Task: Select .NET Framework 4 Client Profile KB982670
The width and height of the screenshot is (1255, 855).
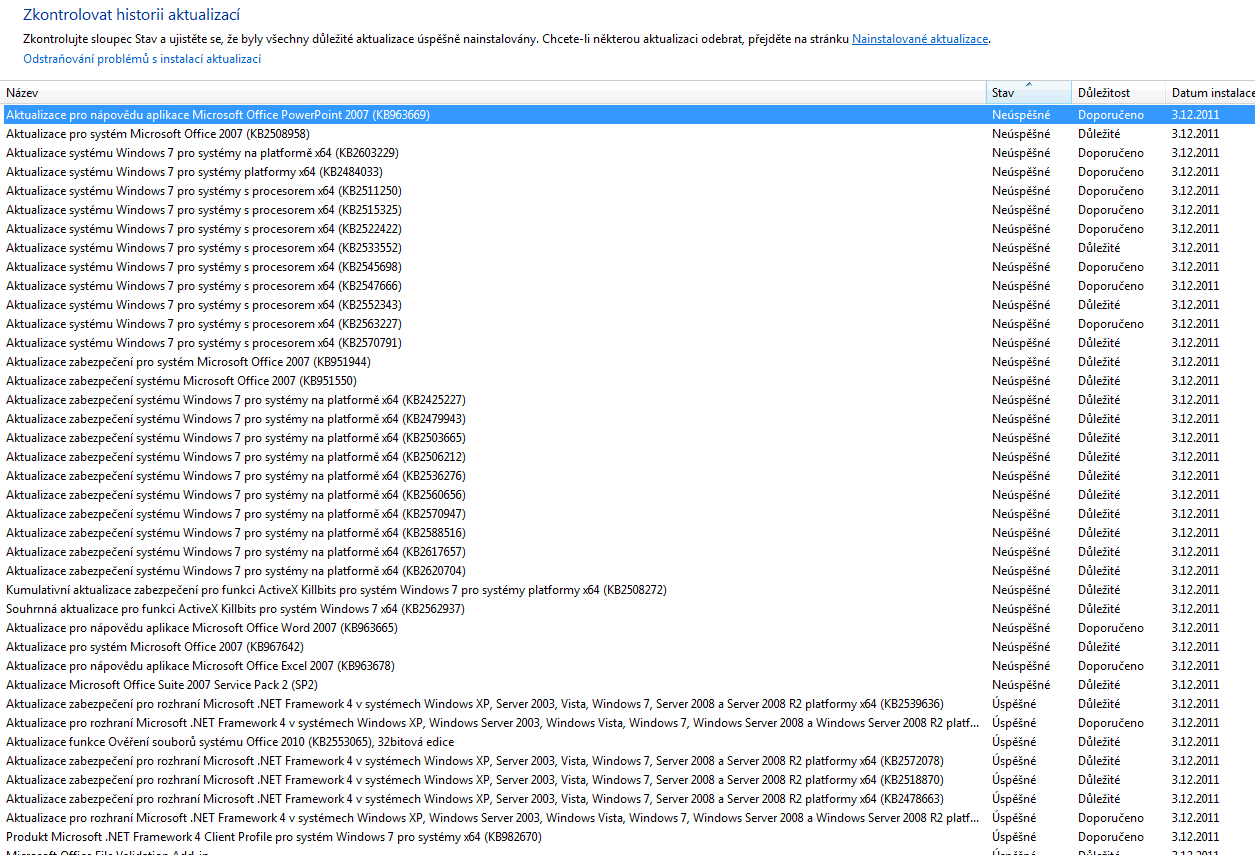Action: click(627, 837)
